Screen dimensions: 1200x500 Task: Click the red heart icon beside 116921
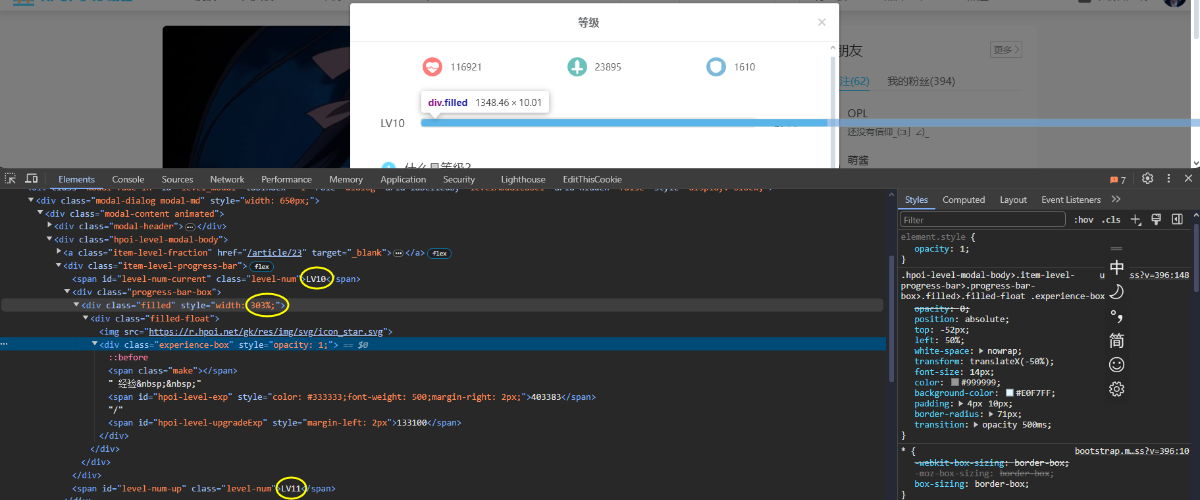[x=432, y=67]
